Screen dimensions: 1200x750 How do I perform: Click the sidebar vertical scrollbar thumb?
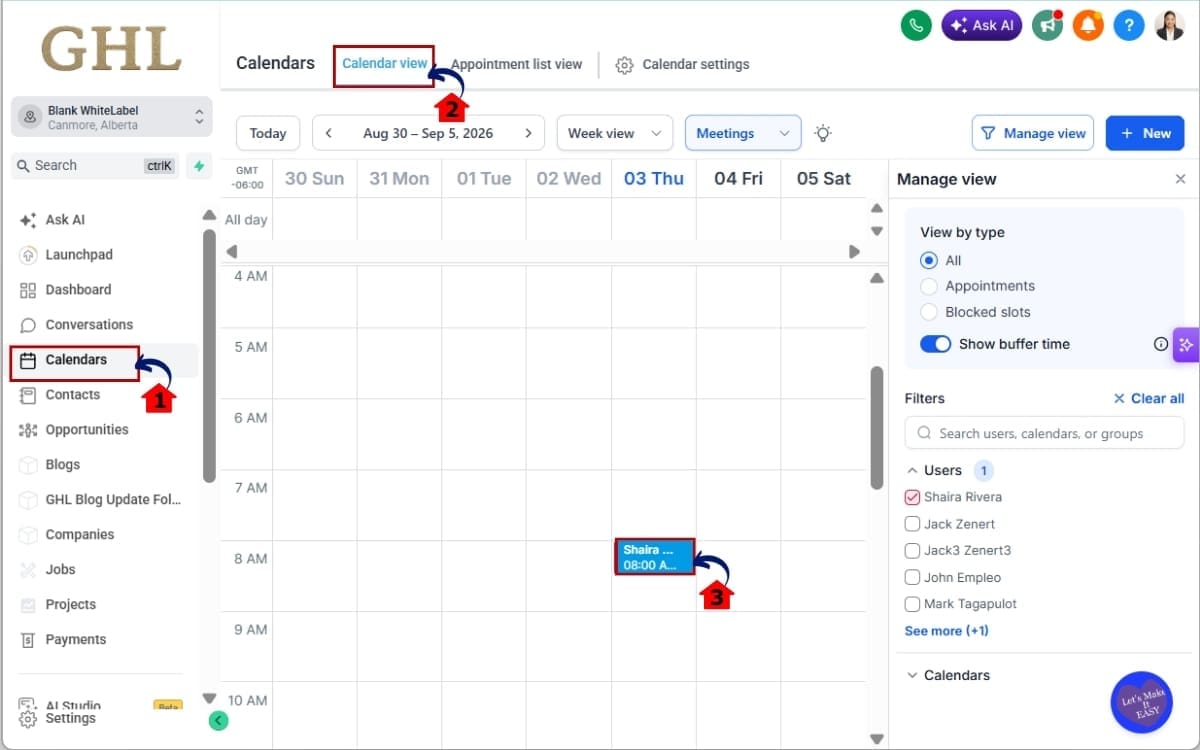tap(209, 355)
